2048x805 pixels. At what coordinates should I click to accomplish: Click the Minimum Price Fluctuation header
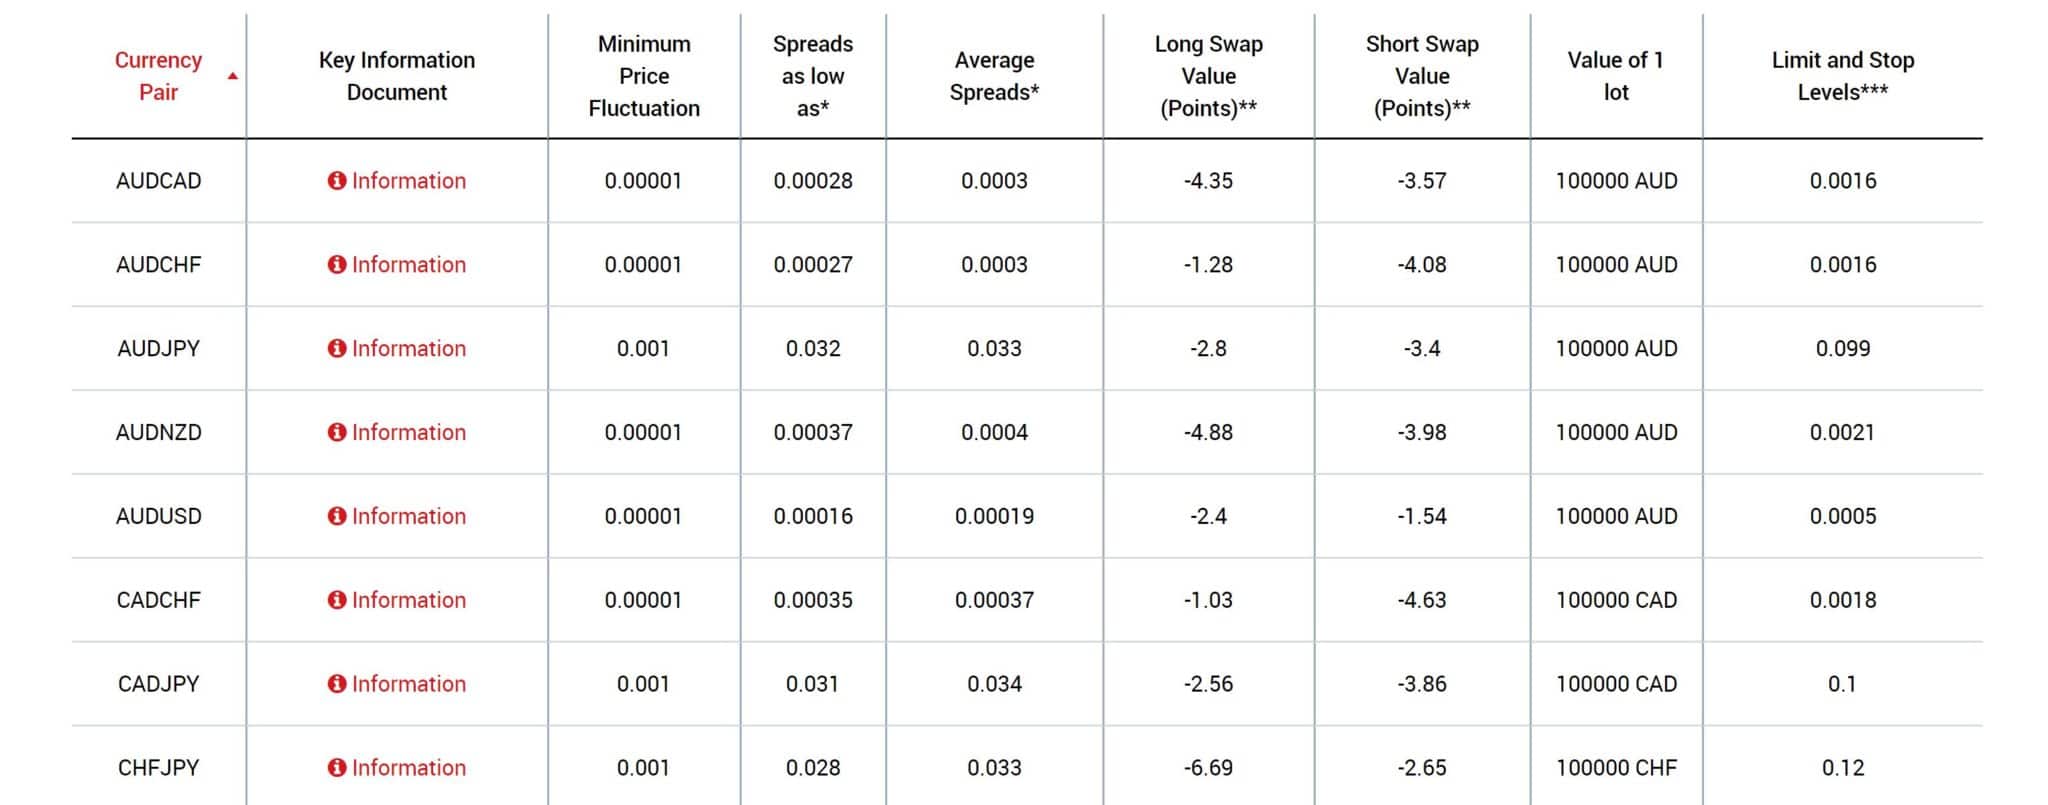point(644,76)
